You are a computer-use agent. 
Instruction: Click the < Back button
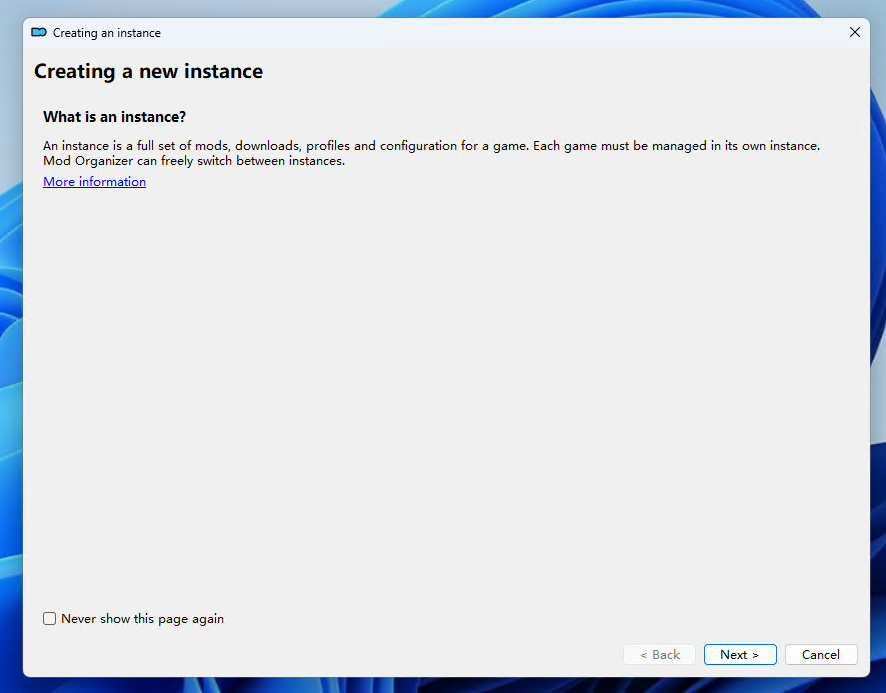[x=659, y=655]
